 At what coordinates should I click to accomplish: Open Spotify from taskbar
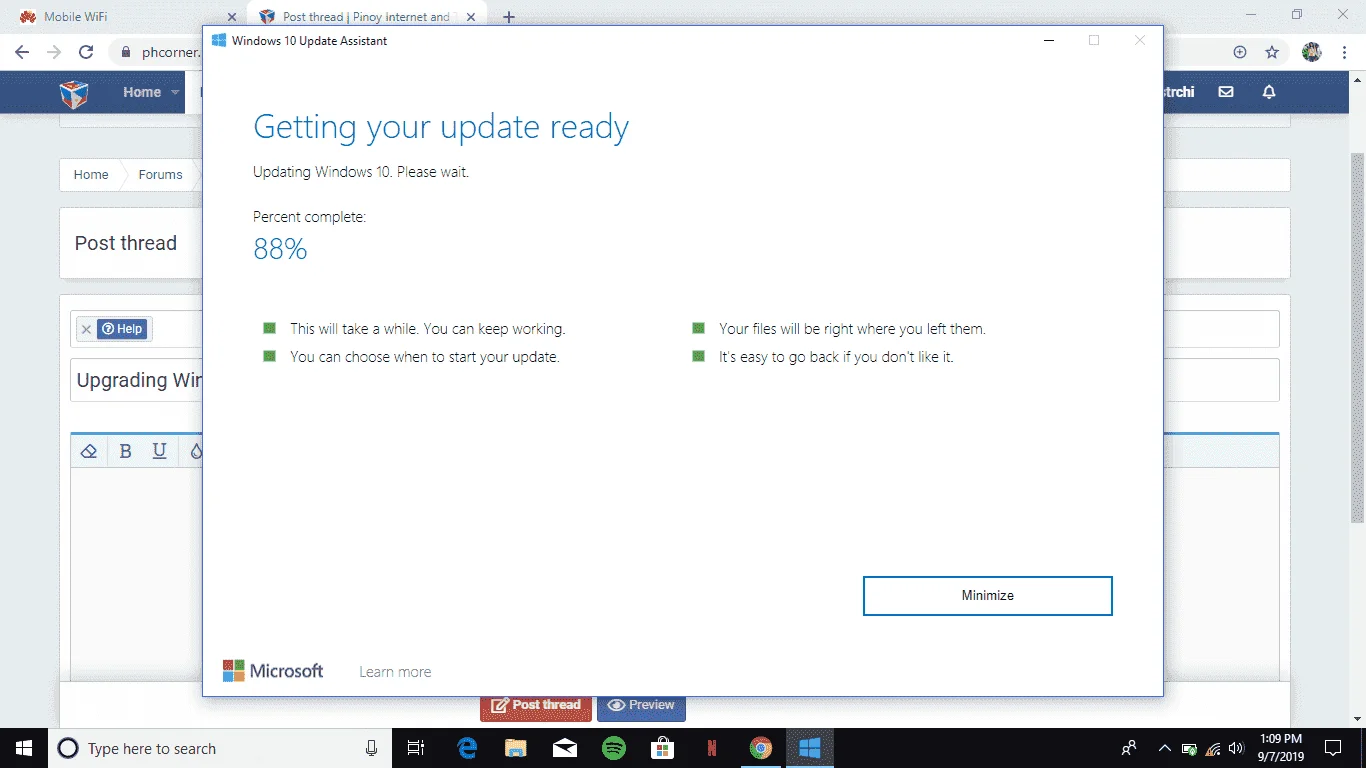614,748
